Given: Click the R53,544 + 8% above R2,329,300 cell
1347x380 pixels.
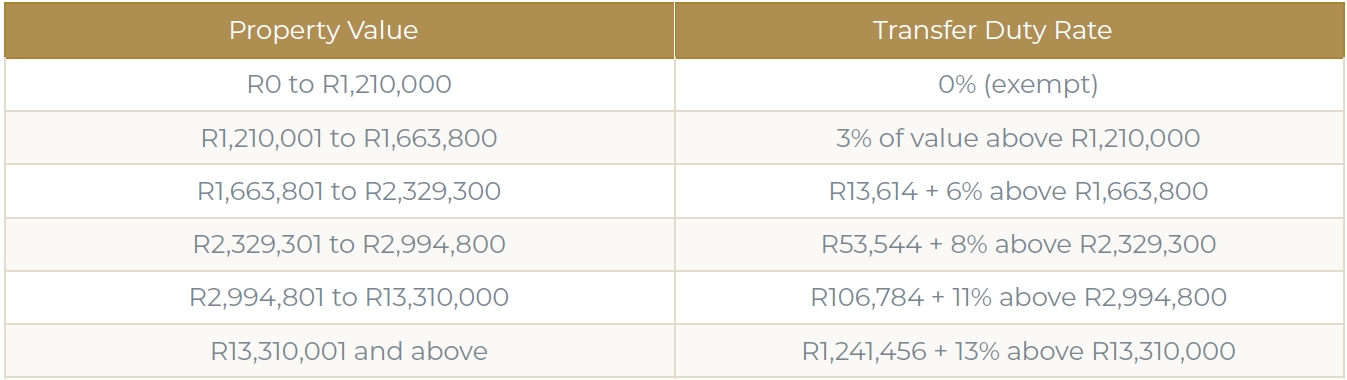Looking at the screenshot, I should coord(1009,244).
